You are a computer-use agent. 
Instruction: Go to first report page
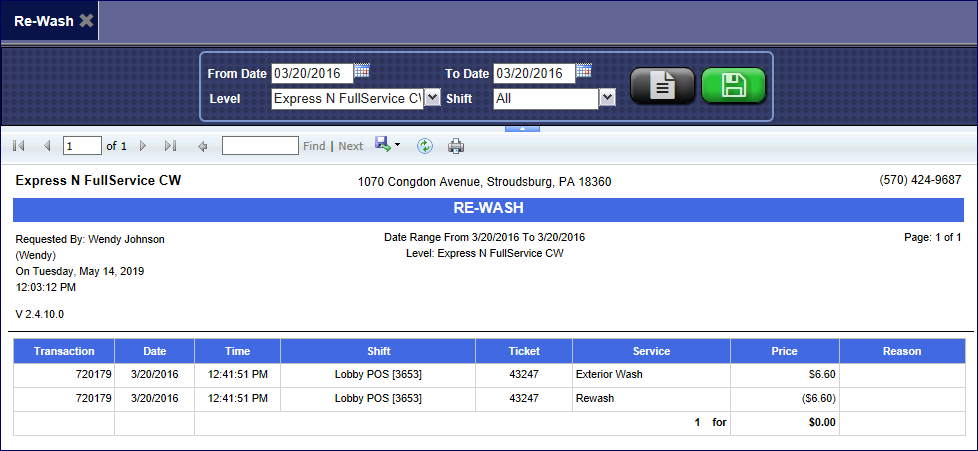(x=19, y=146)
